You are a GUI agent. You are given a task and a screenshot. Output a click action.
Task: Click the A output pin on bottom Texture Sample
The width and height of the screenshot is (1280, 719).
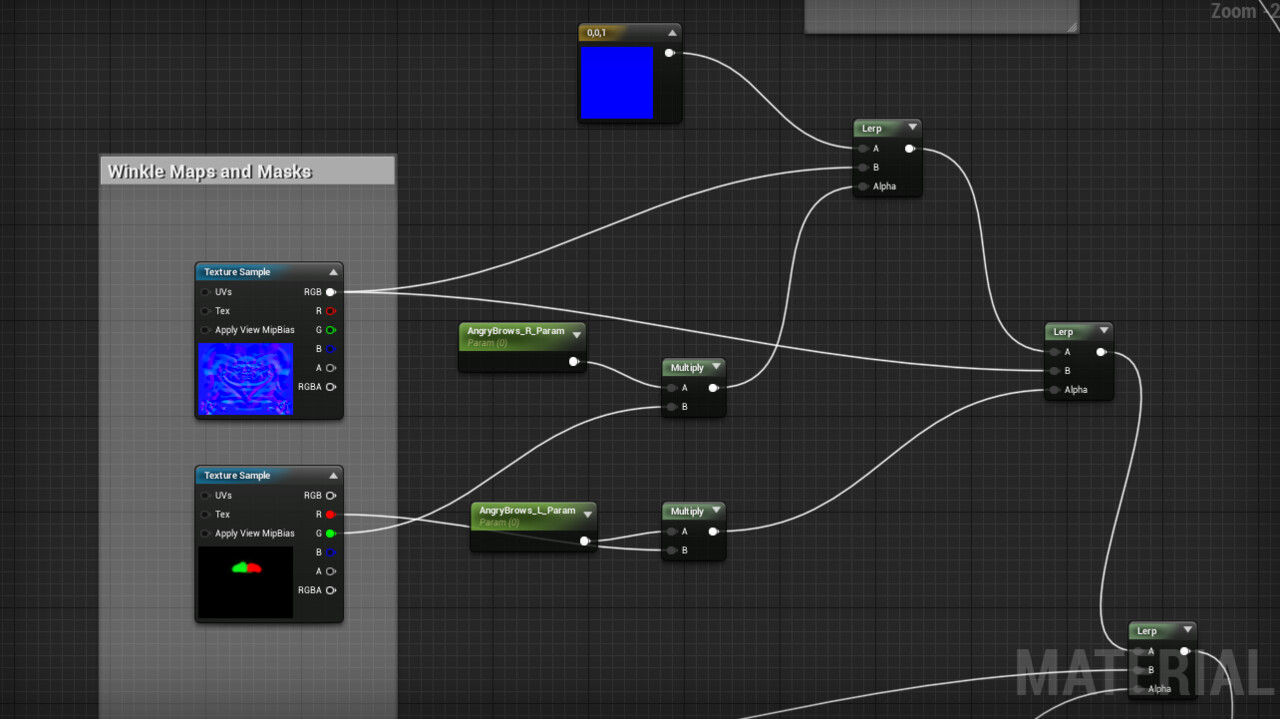point(331,571)
